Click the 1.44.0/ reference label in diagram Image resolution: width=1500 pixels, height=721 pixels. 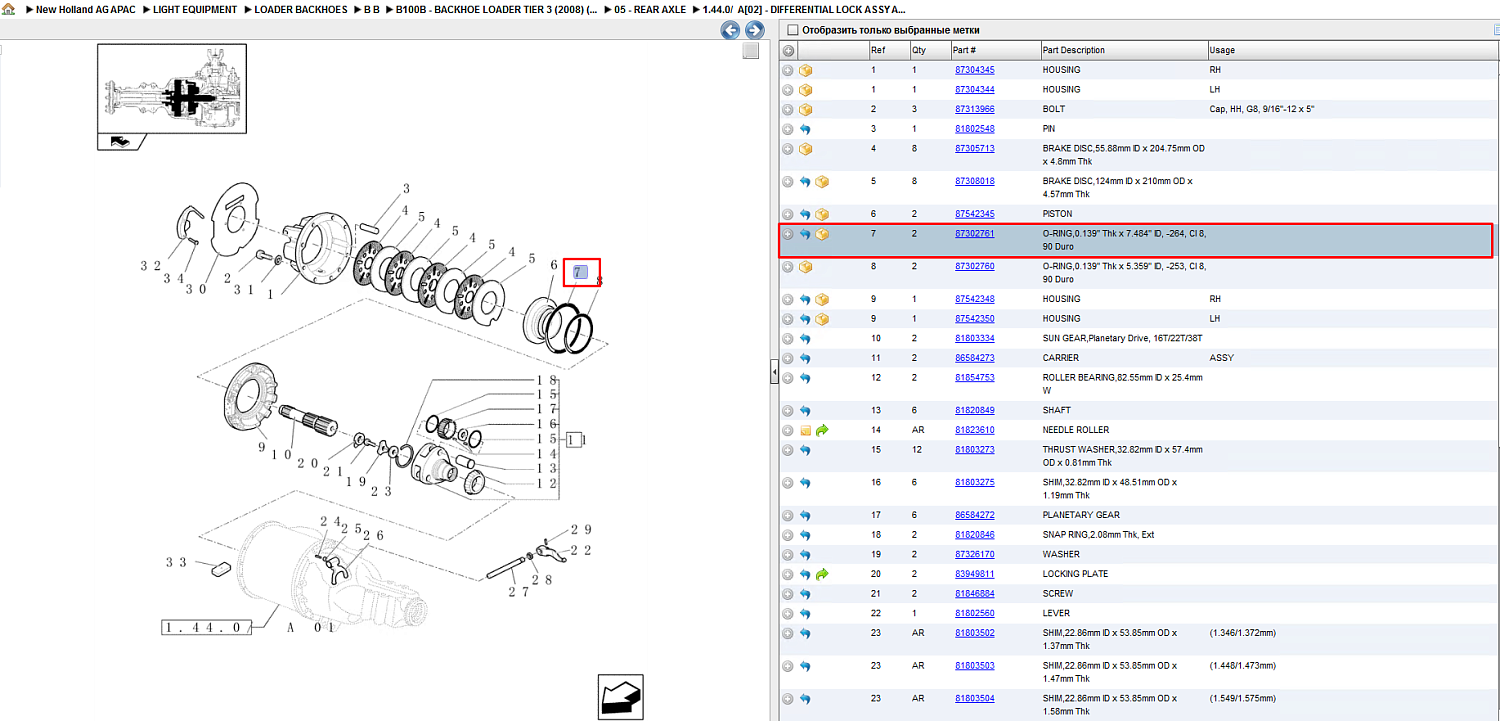(x=205, y=628)
